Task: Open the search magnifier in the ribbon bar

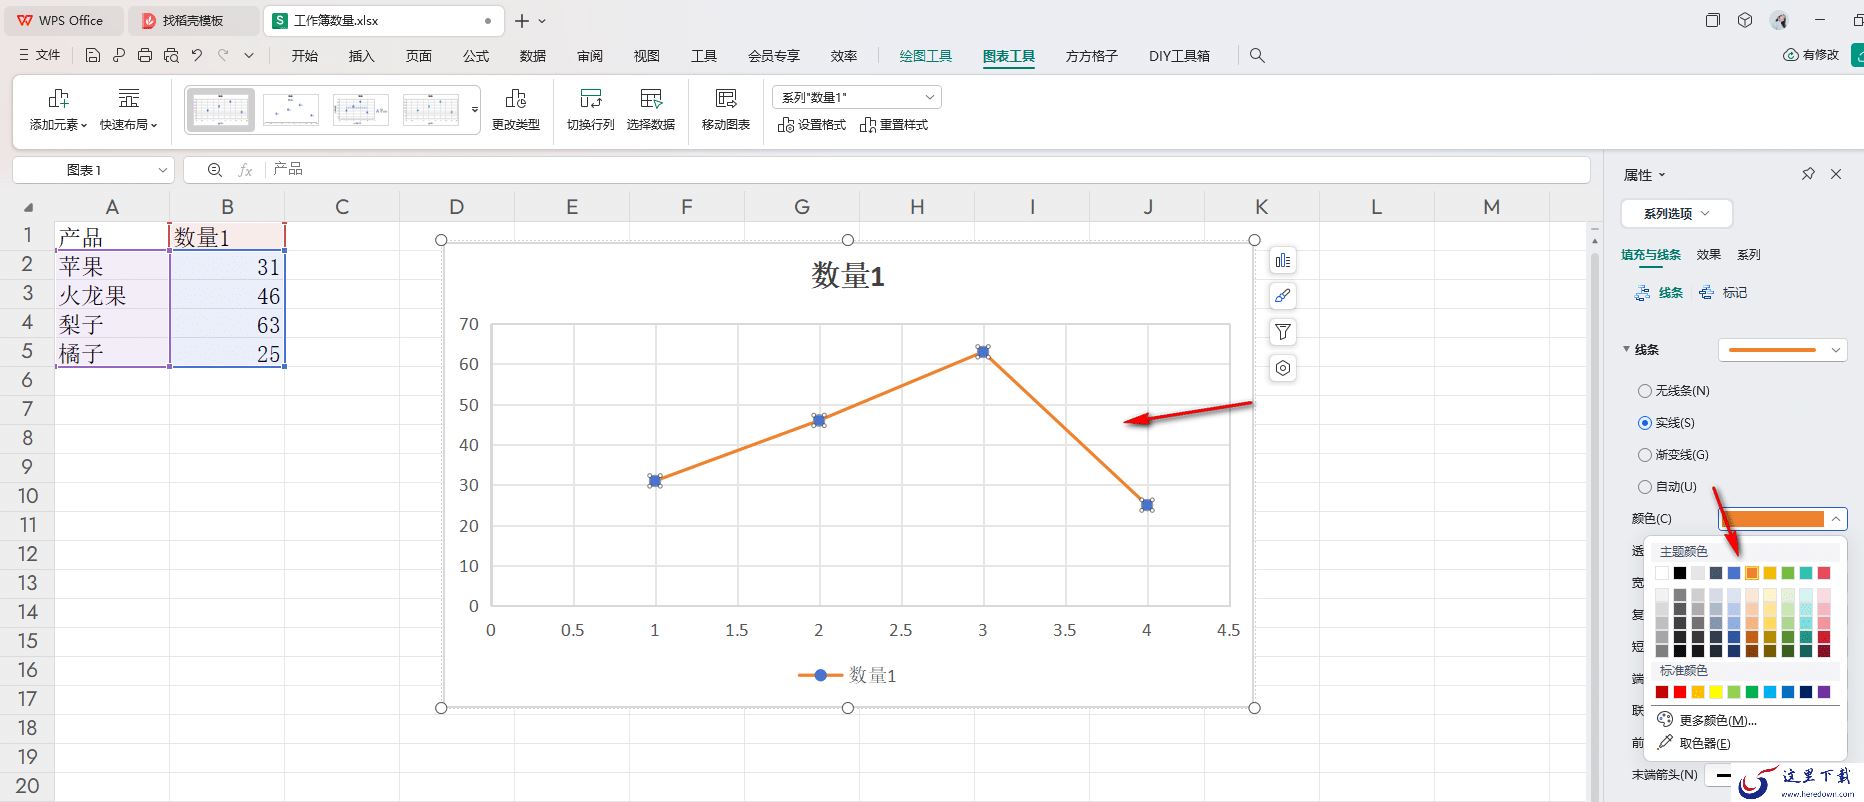Action: coord(1257,56)
